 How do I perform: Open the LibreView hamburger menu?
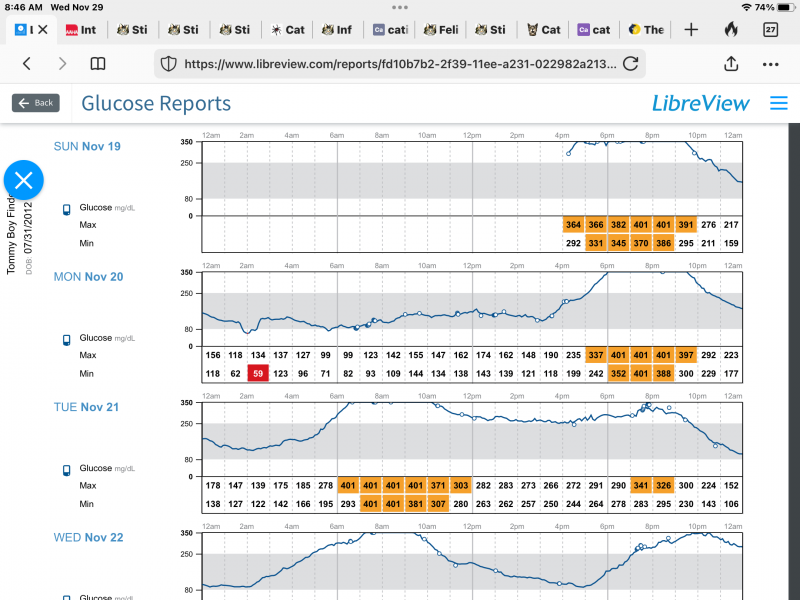click(779, 103)
